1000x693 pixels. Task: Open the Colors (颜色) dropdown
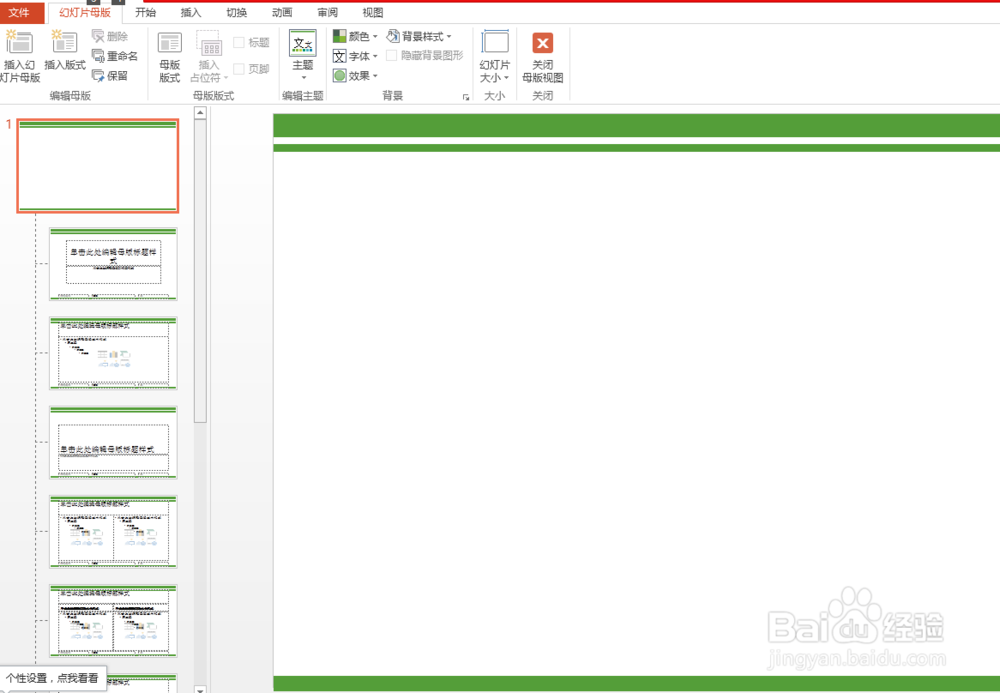coord(355,36)
